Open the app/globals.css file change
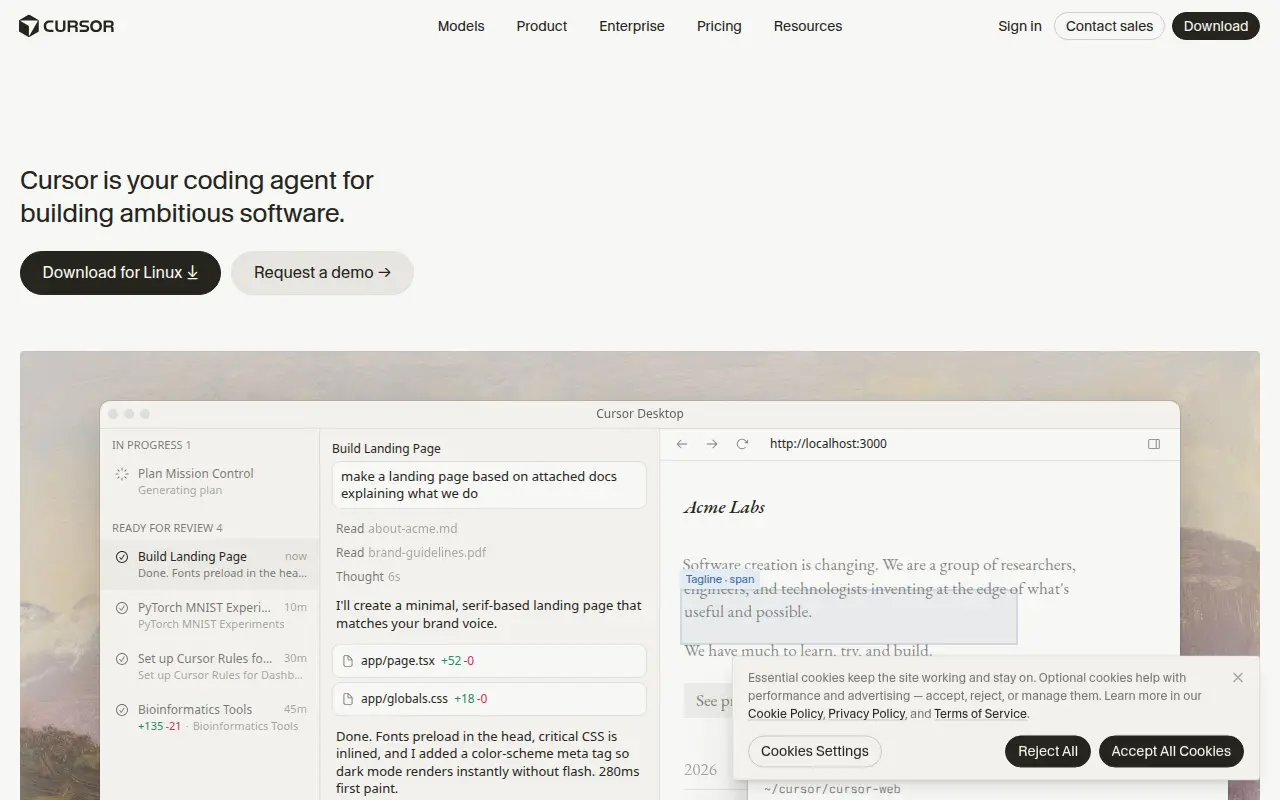This screenshot has height=800, width=1280. click(489, 699)
